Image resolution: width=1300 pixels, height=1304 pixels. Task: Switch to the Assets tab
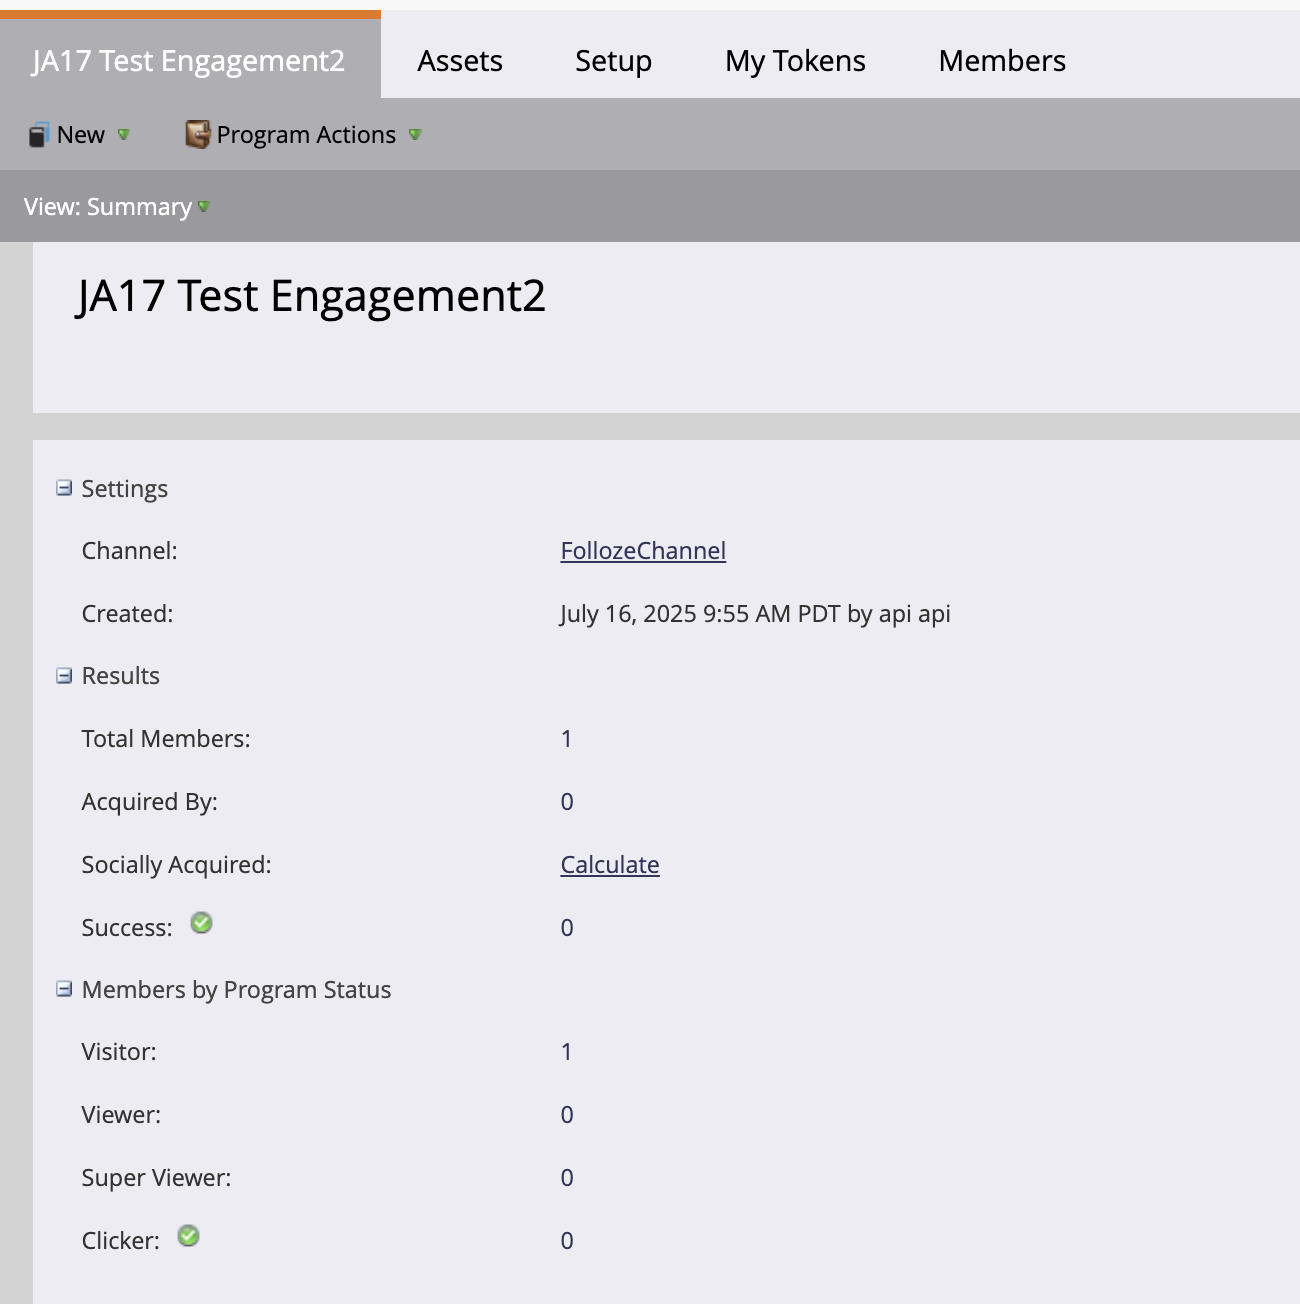tap(460, 61)
